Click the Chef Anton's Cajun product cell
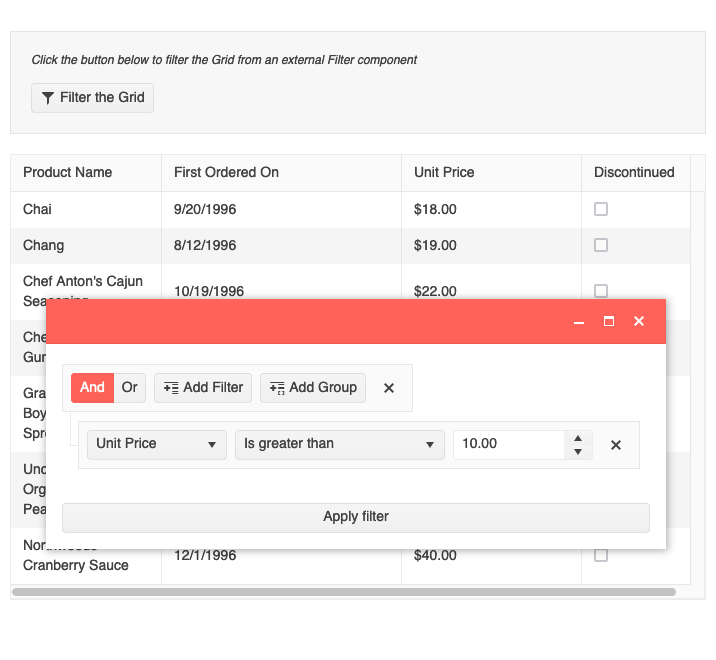This screenshot has height=660, width=716. tap(86, 282)
